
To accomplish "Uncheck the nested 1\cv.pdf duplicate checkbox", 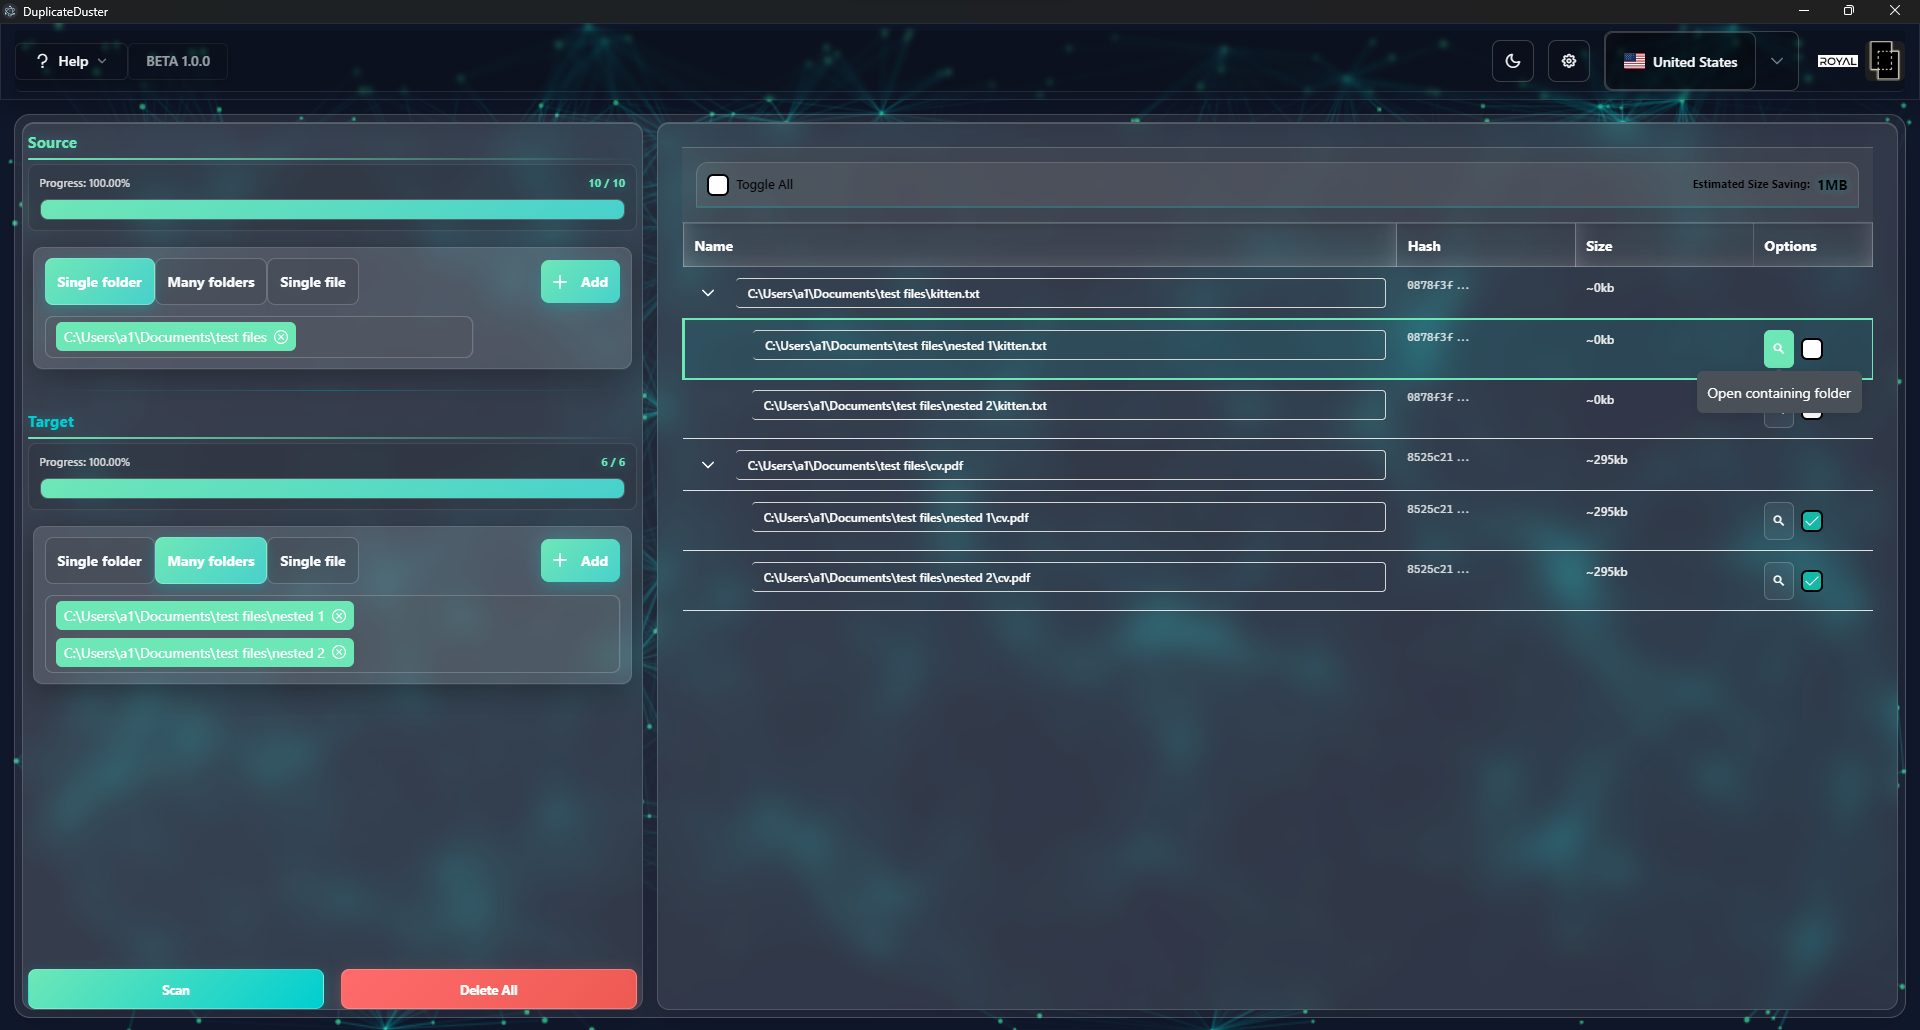I will click(x=1812, y=520).
